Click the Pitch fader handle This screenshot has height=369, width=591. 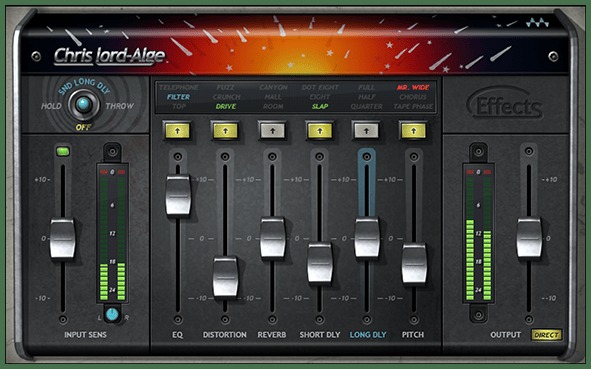coord(414,264)
